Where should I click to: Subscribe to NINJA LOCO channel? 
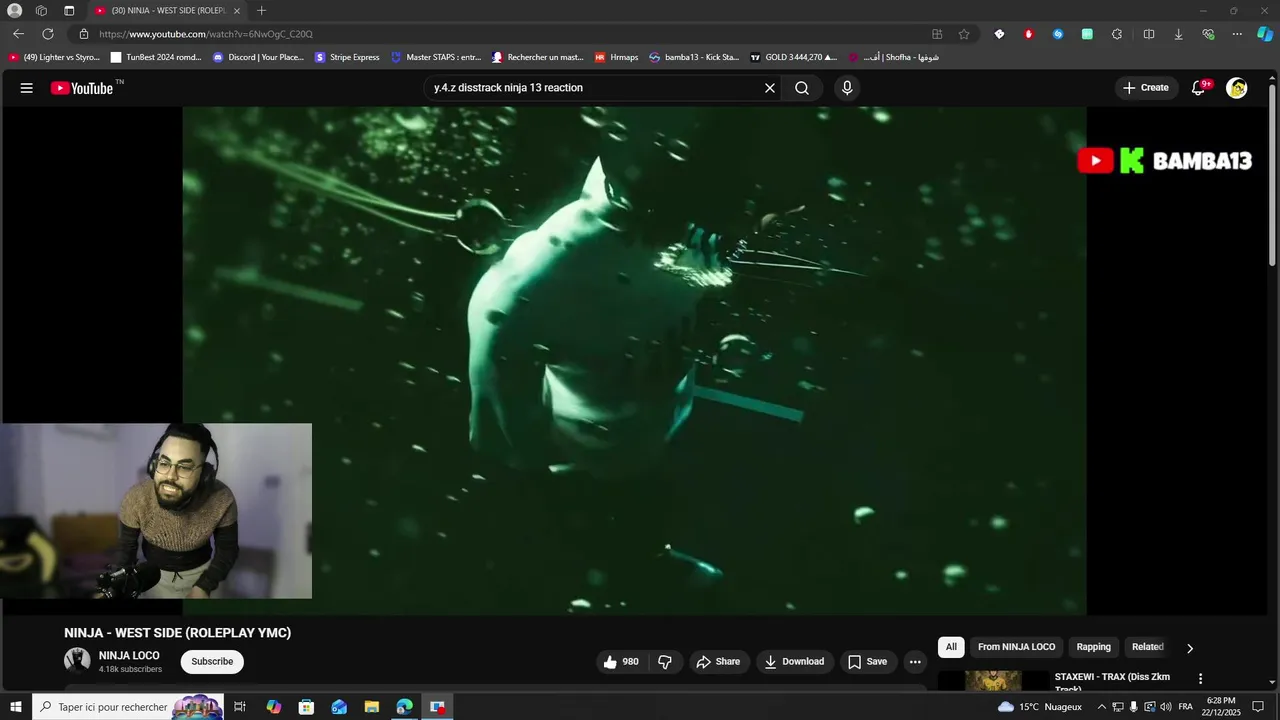[x=212, y=661]
